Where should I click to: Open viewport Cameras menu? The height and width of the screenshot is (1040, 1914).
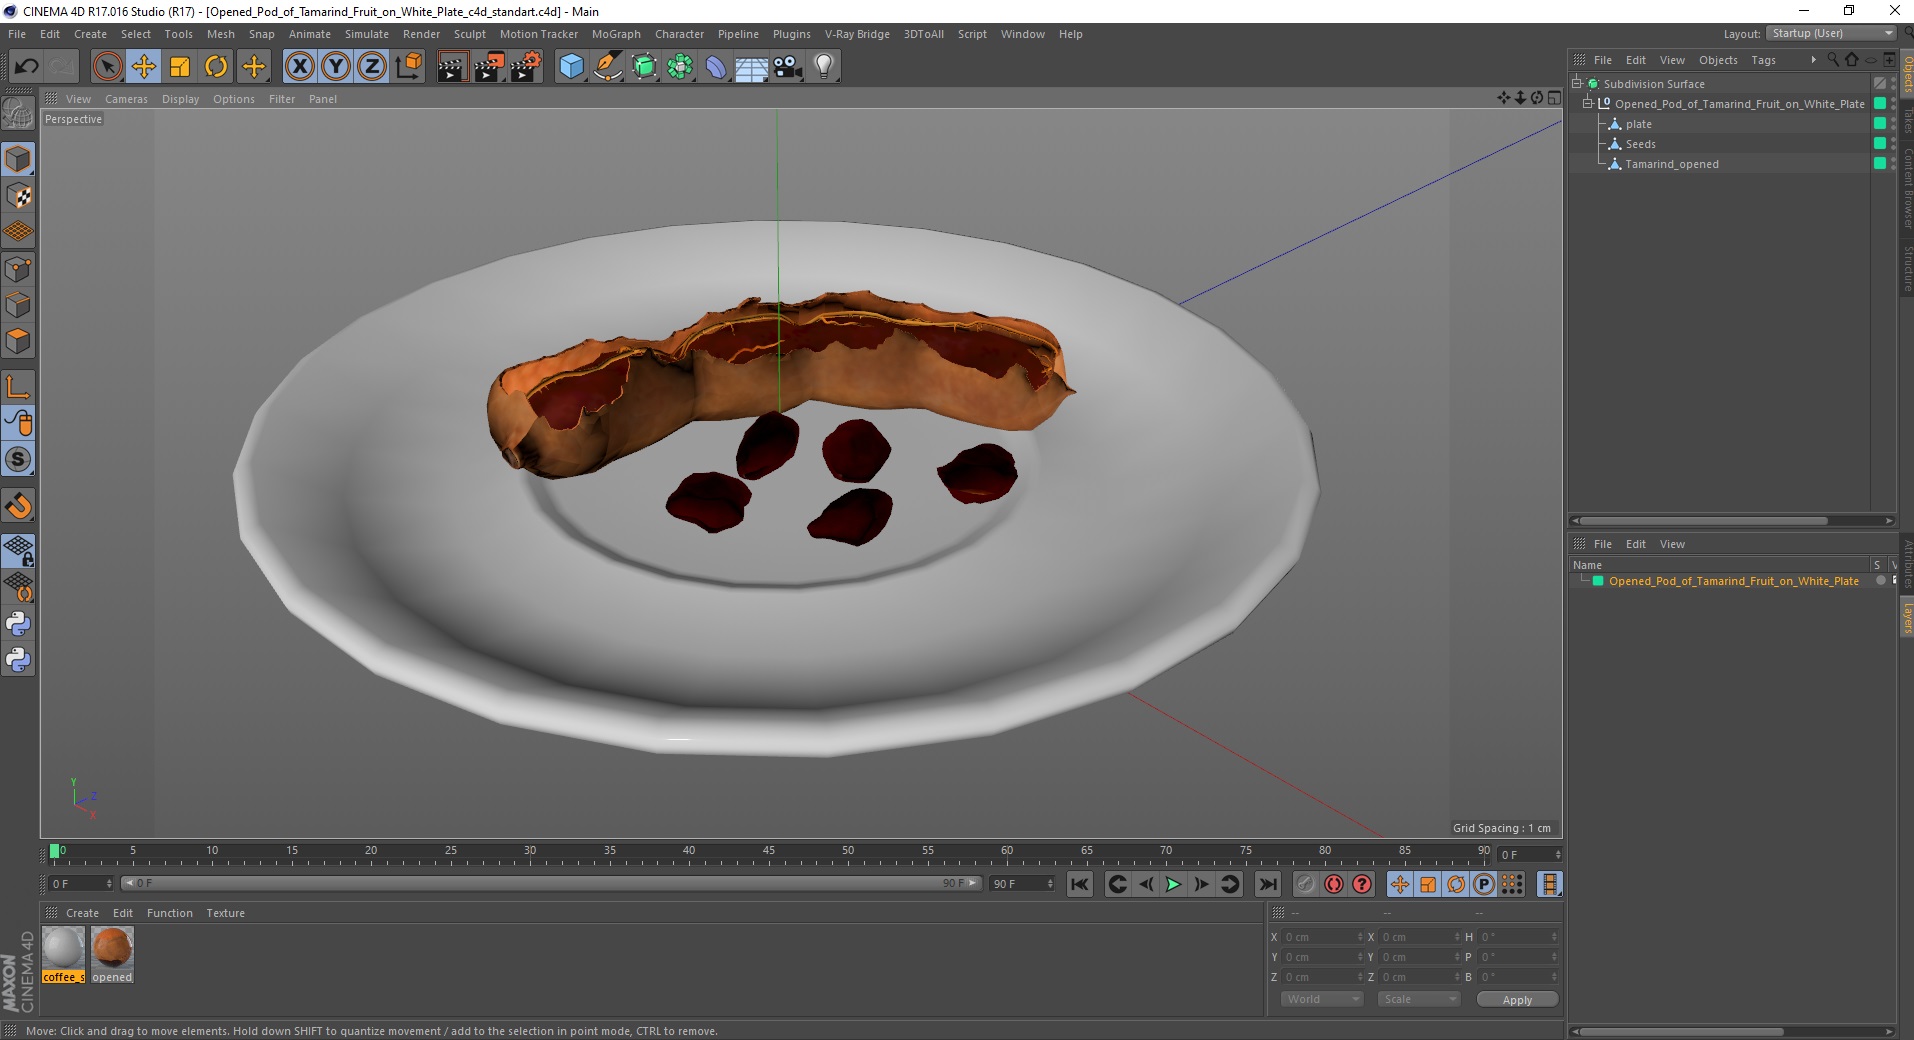click(126, 99)
